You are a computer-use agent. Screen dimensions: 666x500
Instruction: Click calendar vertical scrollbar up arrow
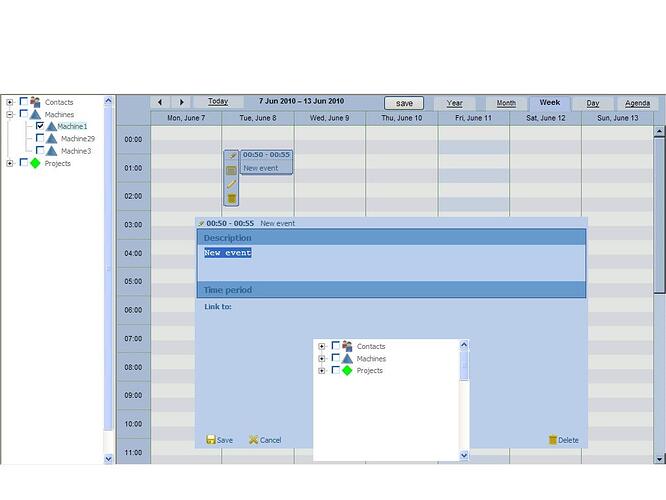click(659, 131)
